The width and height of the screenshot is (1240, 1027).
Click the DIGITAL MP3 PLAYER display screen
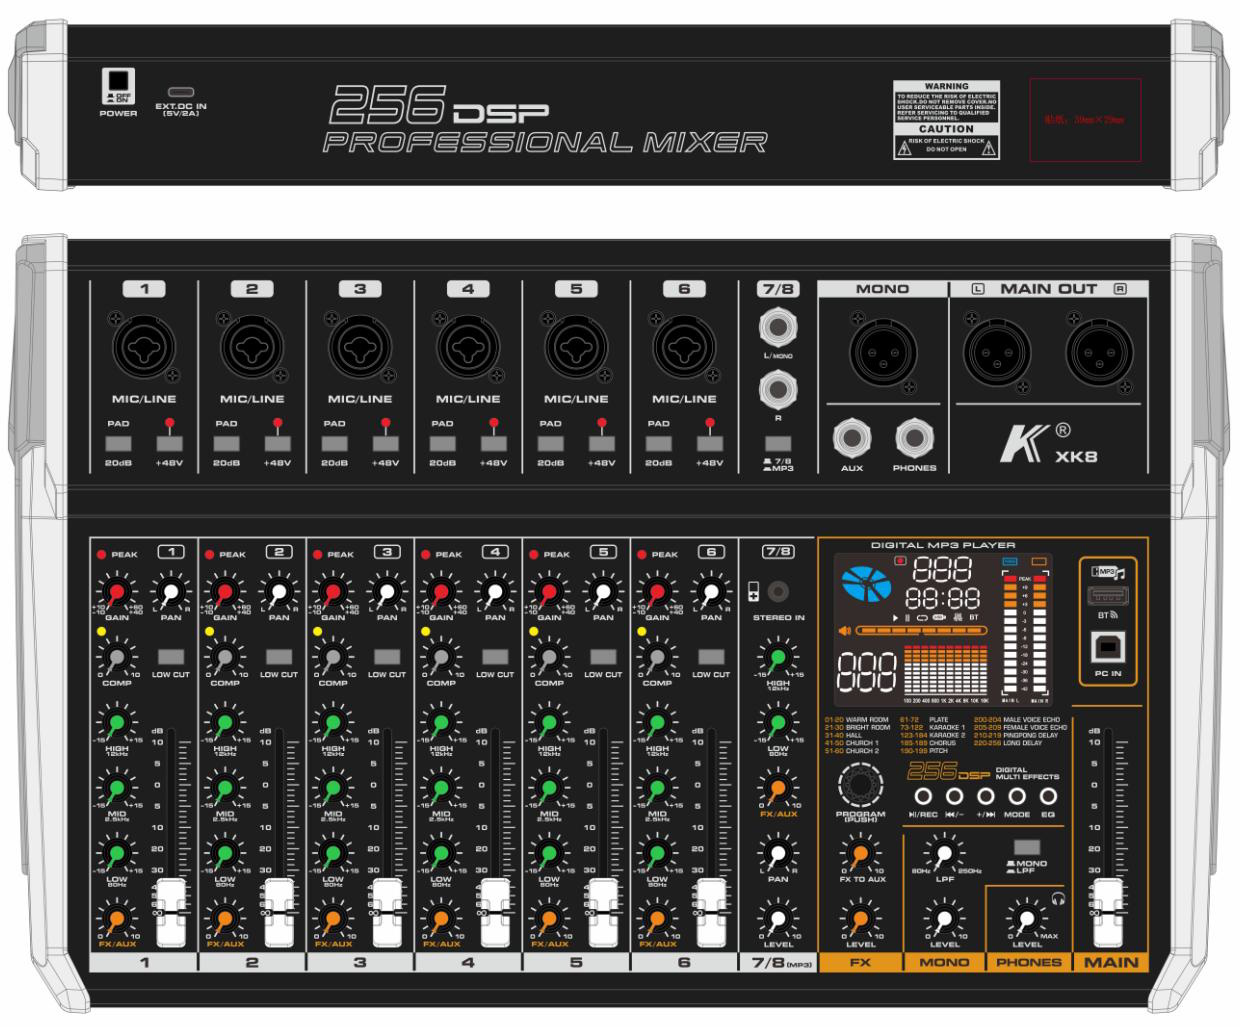[x=942, y=628]
